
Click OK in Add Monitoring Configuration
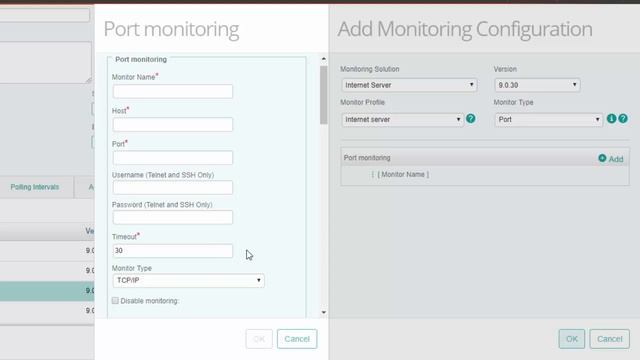(571, 339)
